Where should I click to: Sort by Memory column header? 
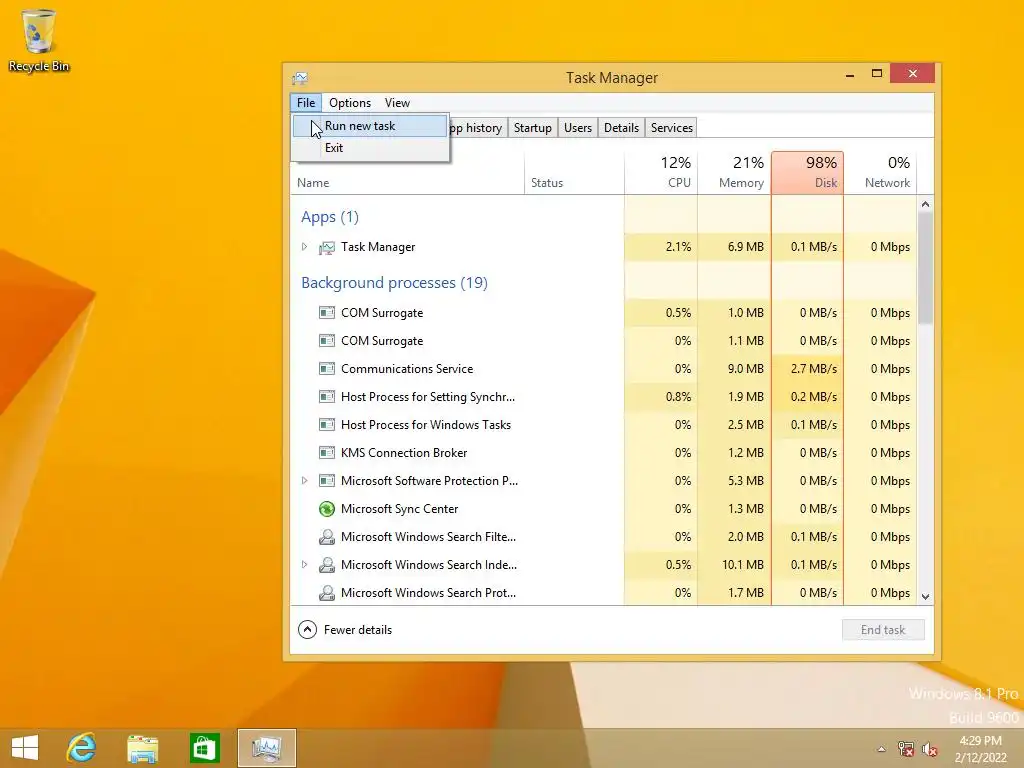[734, 174]
